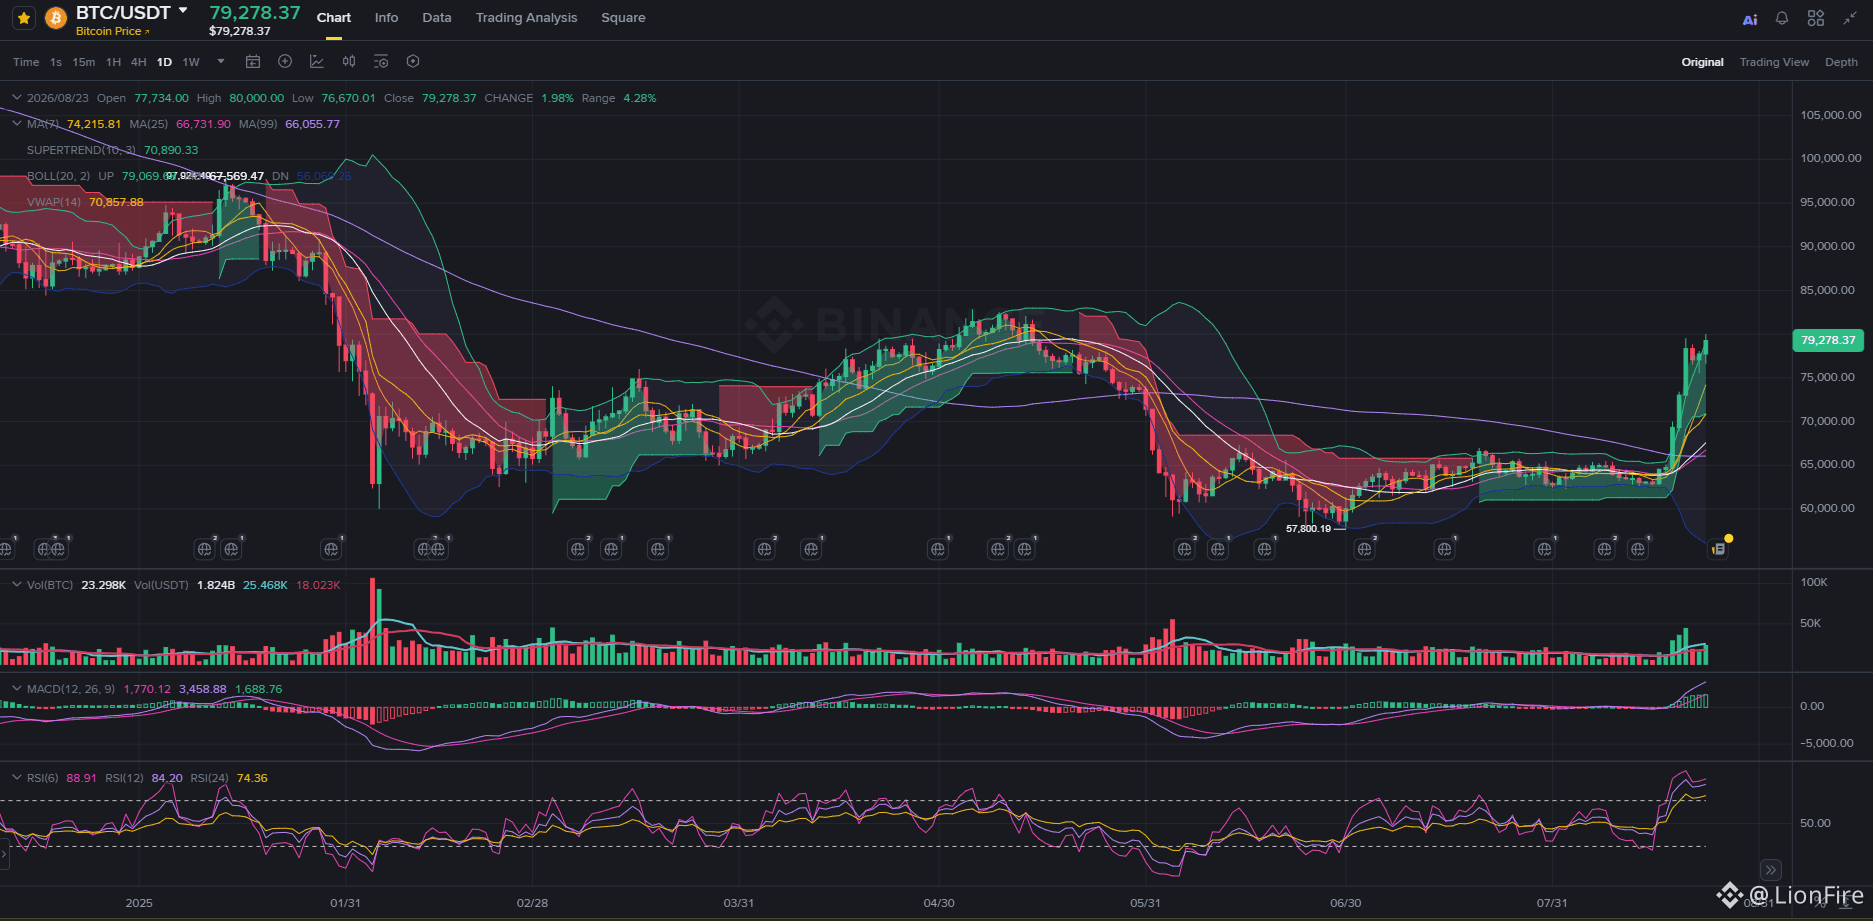Click the circled plus icon in chart toolbar
Screen dimensions: 1873x921
click(285, 62)
